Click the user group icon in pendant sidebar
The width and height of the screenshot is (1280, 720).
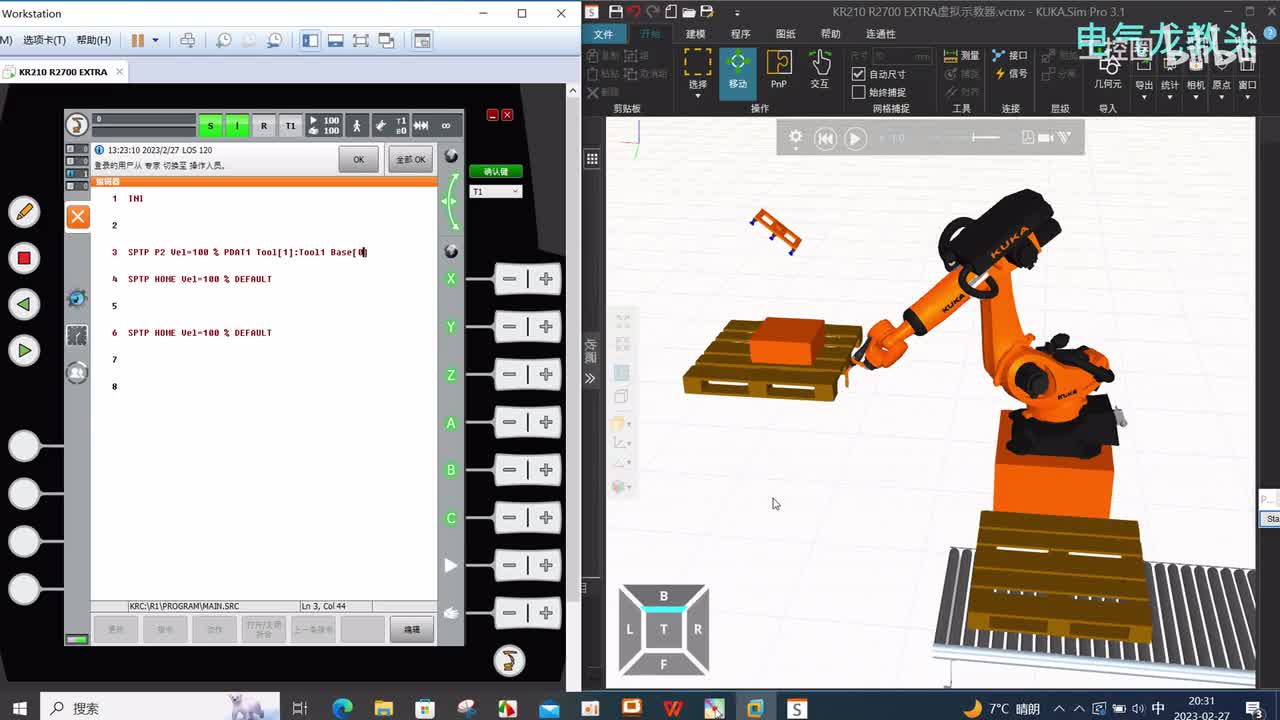[77, 373]
